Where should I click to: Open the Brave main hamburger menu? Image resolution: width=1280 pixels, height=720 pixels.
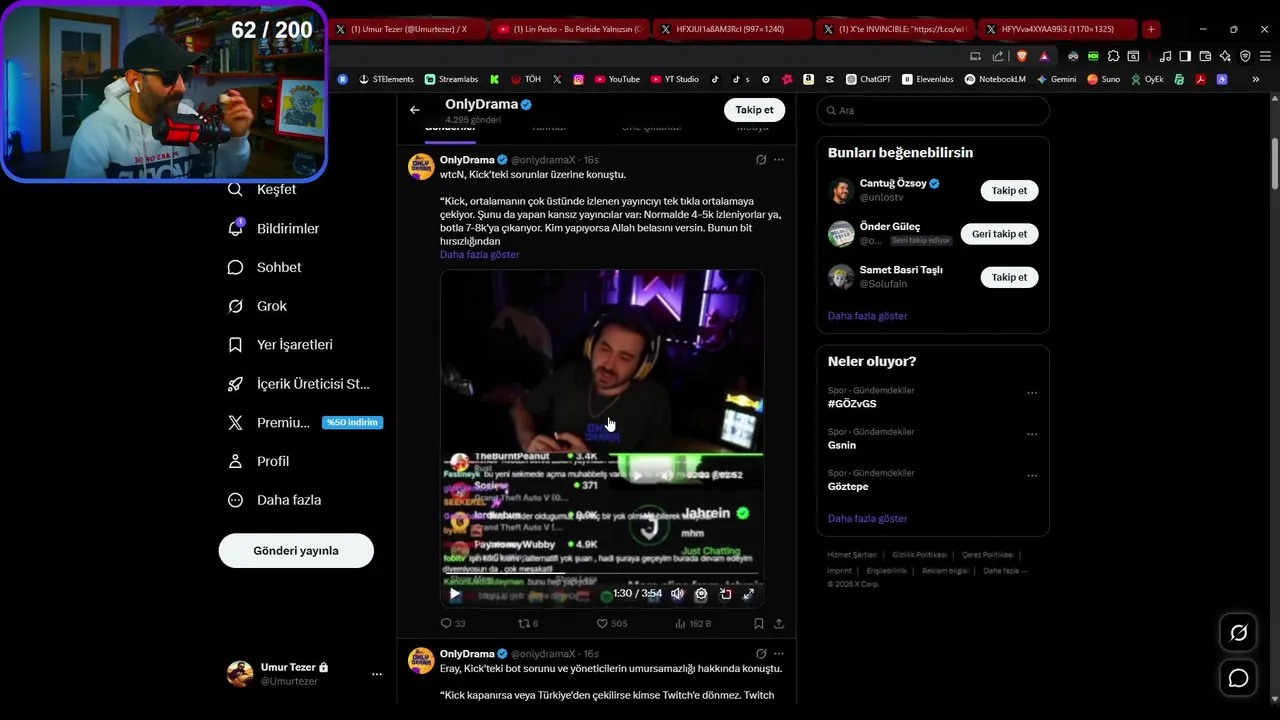[1265, 56]
